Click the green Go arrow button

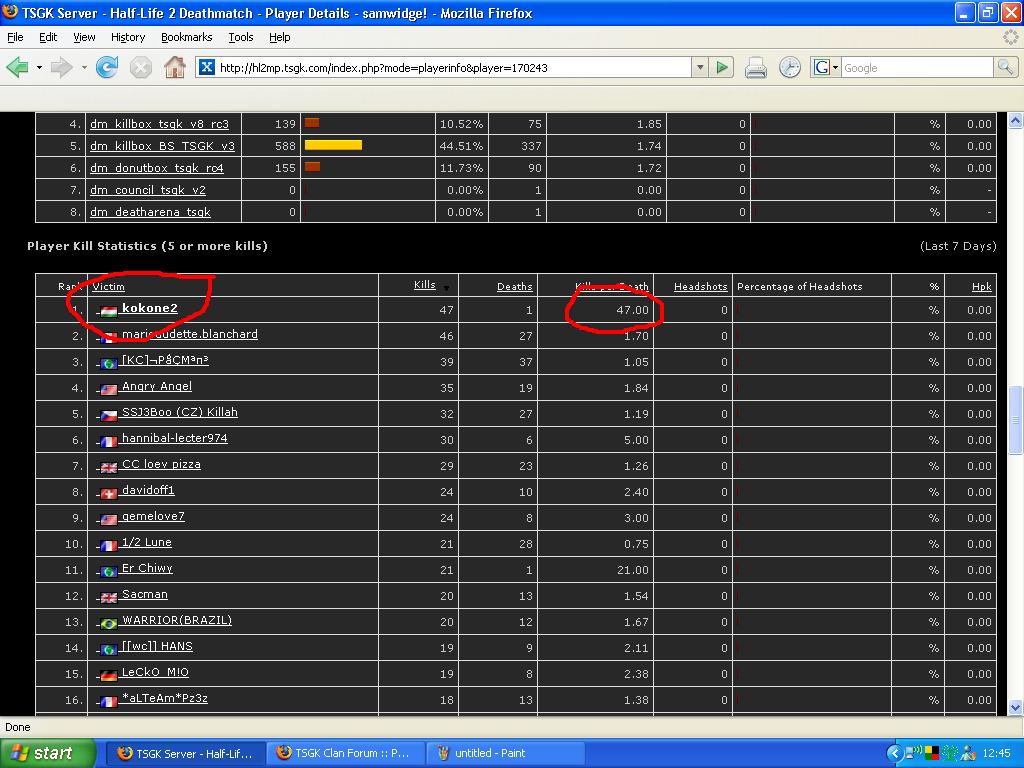click(723, 68)
